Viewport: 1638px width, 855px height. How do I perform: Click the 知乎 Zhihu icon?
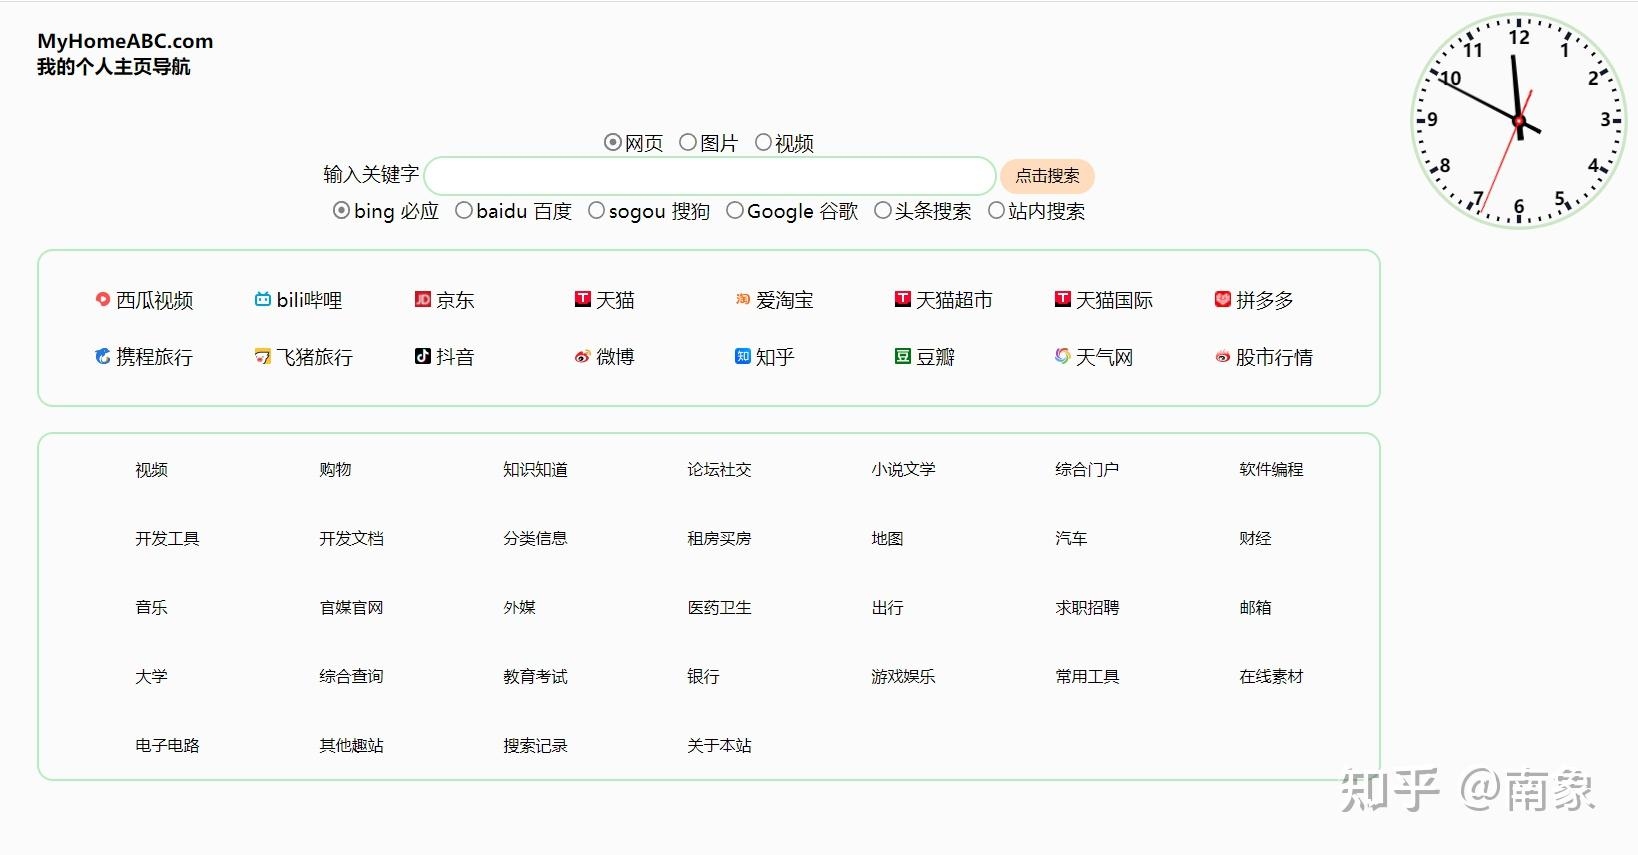743,356
